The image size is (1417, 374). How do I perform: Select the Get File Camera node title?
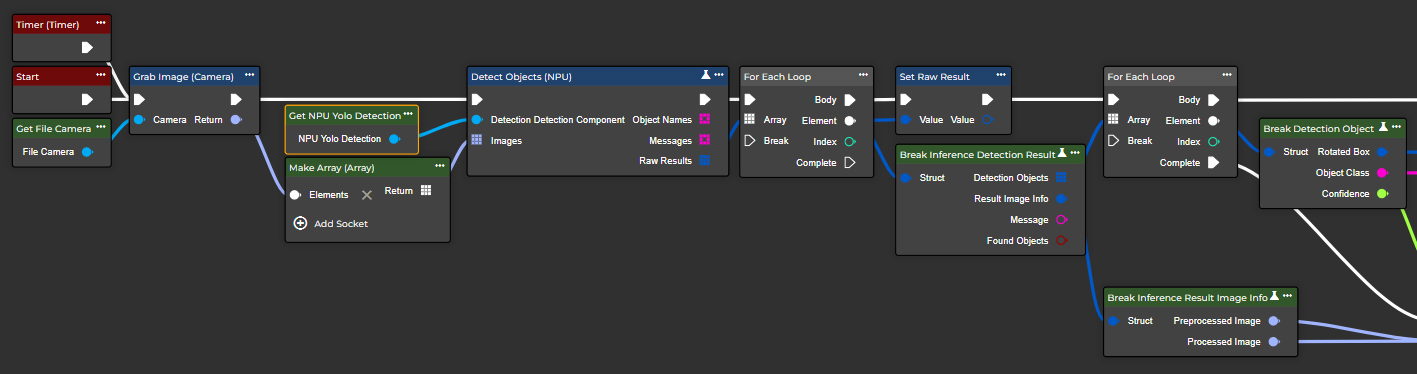54,128
